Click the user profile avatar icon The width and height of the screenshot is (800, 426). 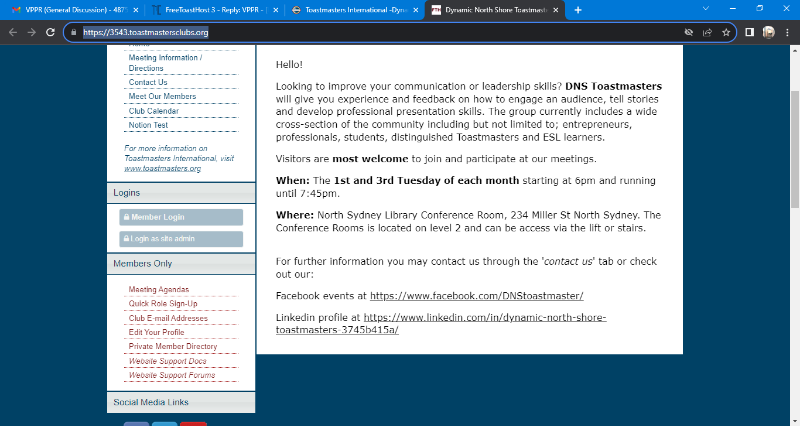[769, 32]
